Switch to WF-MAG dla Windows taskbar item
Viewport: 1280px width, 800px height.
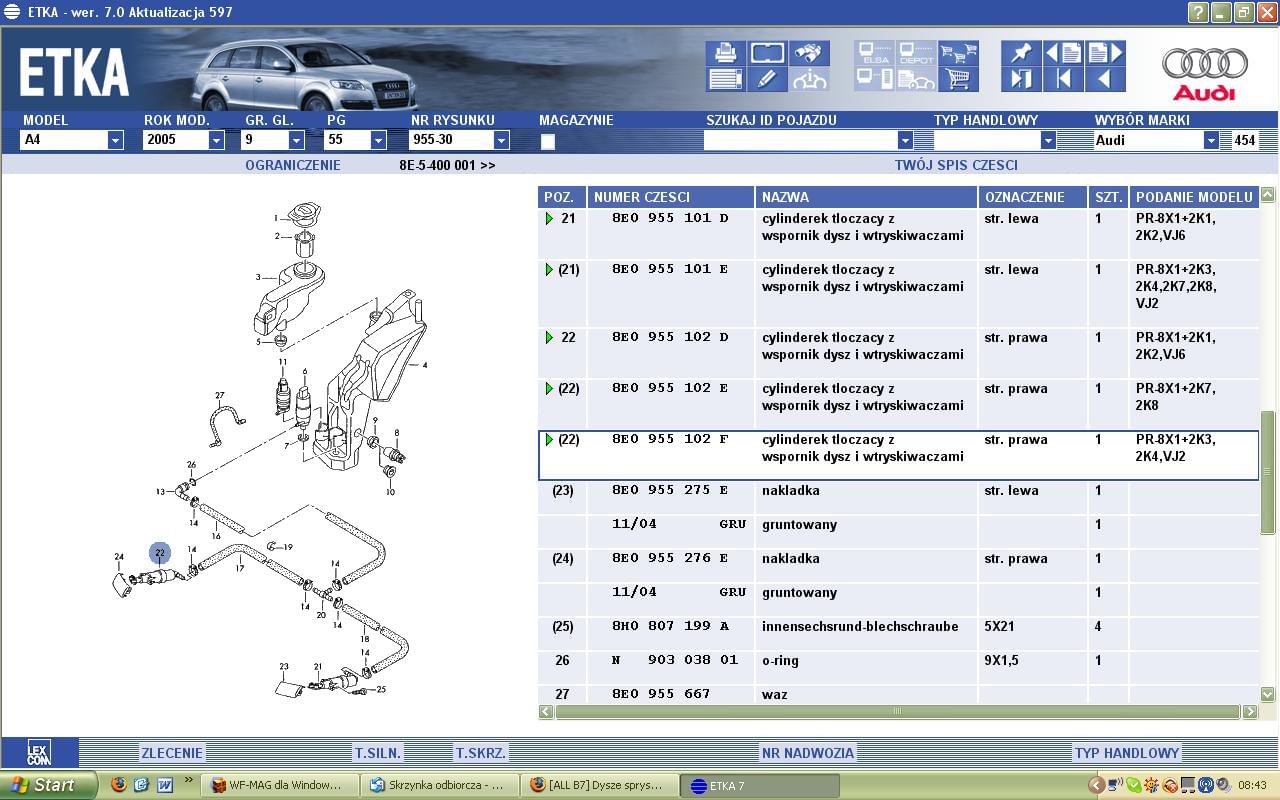tap(280, 785)
